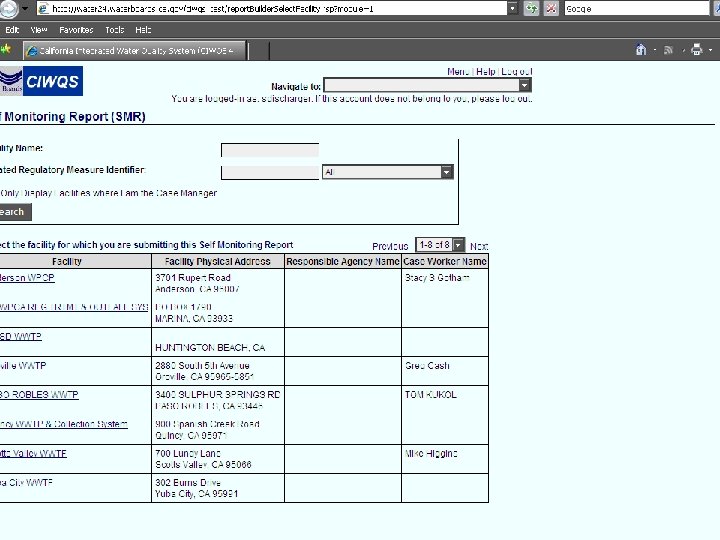
Task: Select the California Integrated Water Quality System tab
Action: (x=135, y=51)
